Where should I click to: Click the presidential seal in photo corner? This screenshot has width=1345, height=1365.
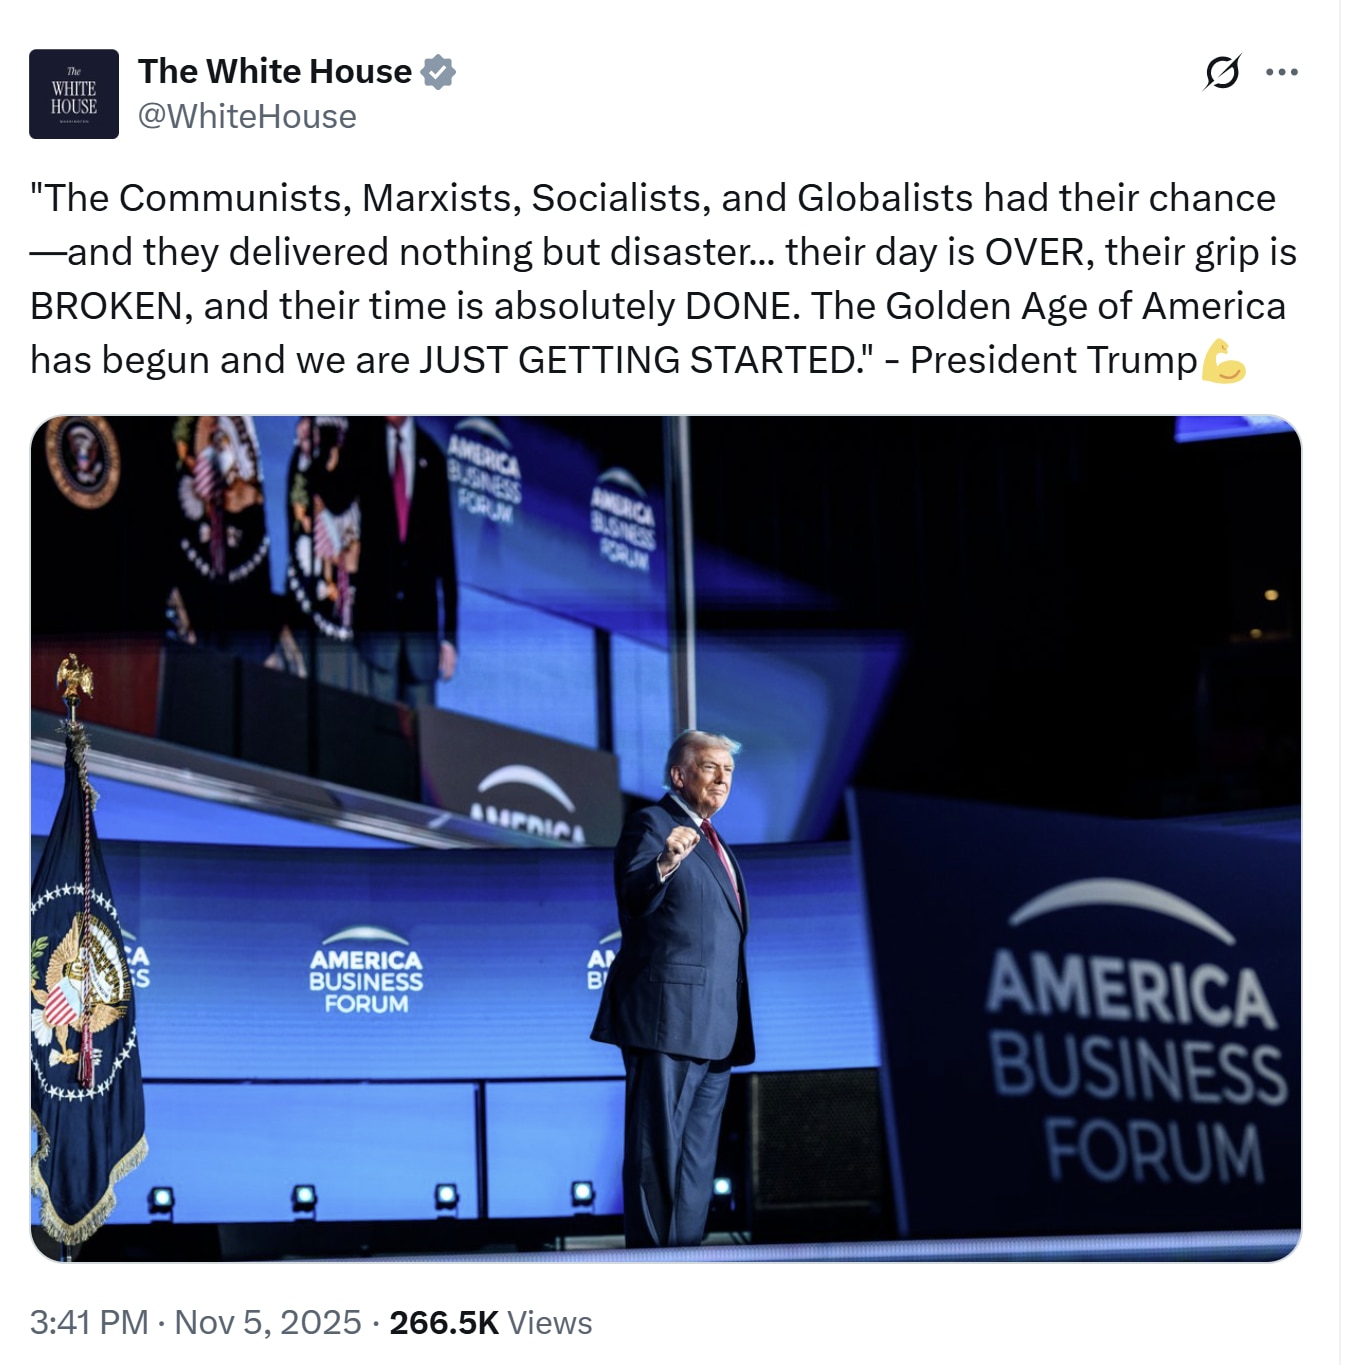83,462
